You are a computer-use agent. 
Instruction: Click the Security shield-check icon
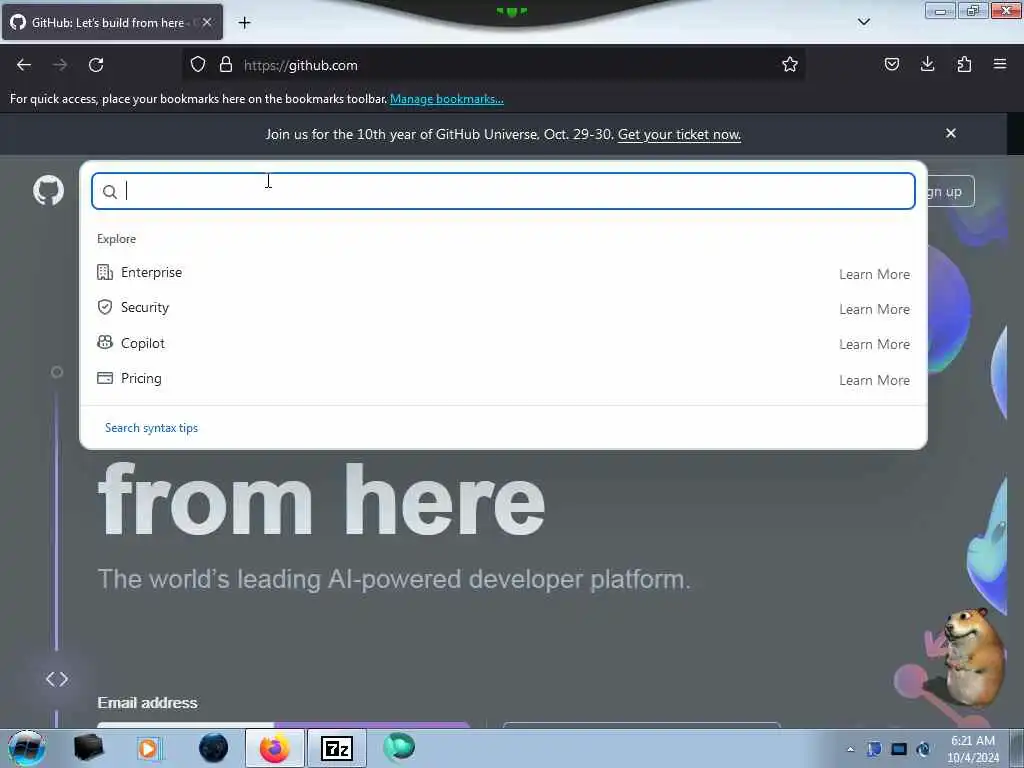(104, 308)
